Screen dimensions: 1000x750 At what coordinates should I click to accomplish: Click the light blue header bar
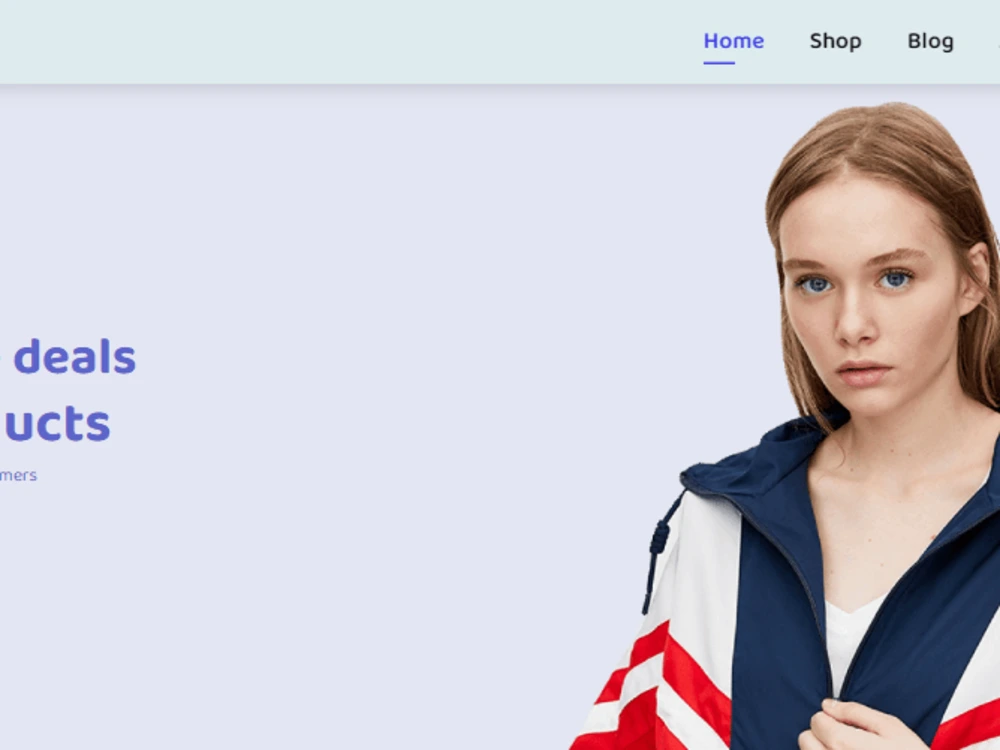click(x=351, y=41)
